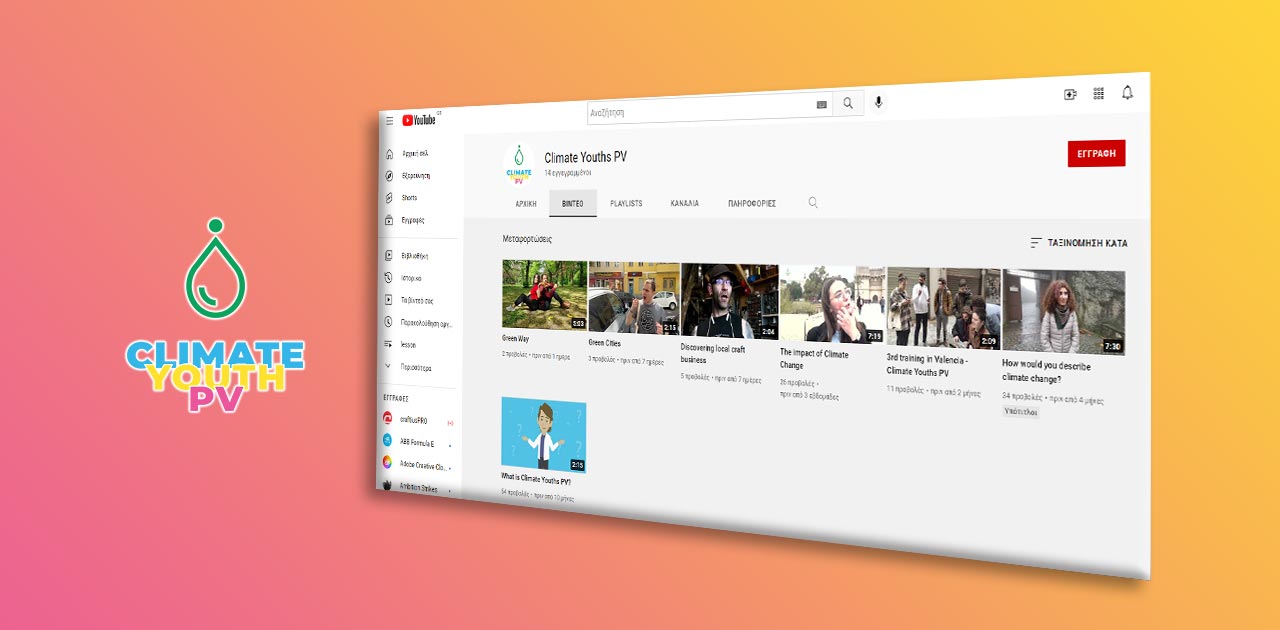Open Watch later in the sidebar
The width and height of the screenshot is (1280, 630).
(420, 323)
